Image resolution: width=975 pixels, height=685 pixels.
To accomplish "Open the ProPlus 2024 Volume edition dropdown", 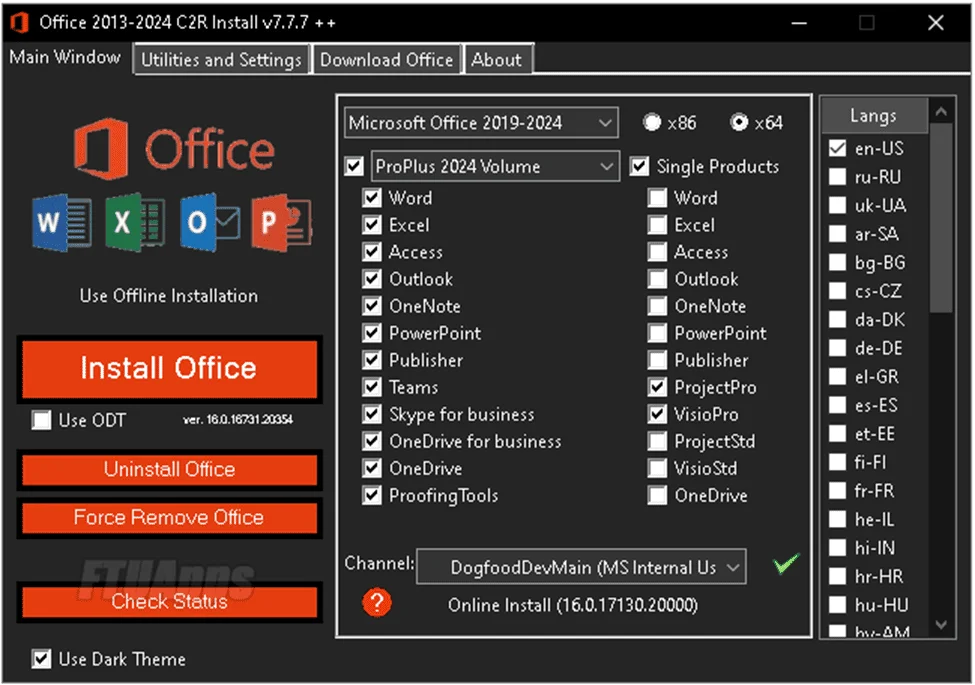I will (x=495, y=167).
